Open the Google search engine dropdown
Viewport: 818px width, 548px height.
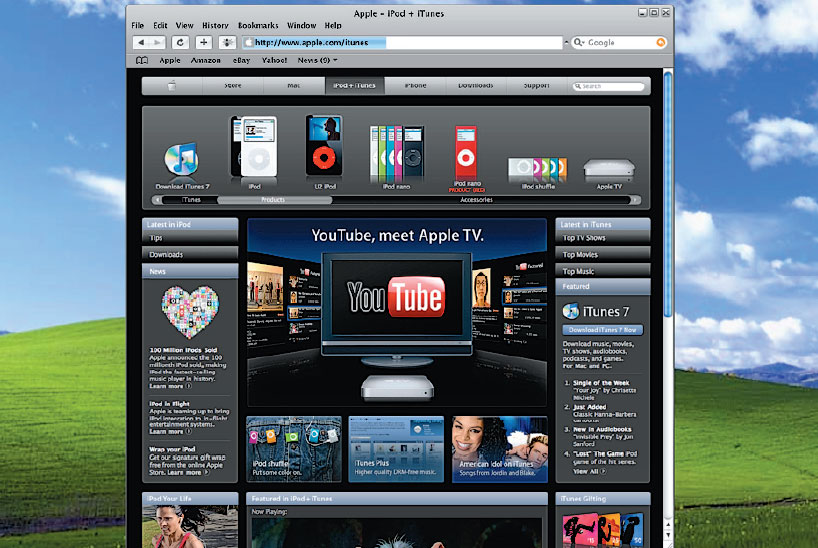(x=579, y=42)
